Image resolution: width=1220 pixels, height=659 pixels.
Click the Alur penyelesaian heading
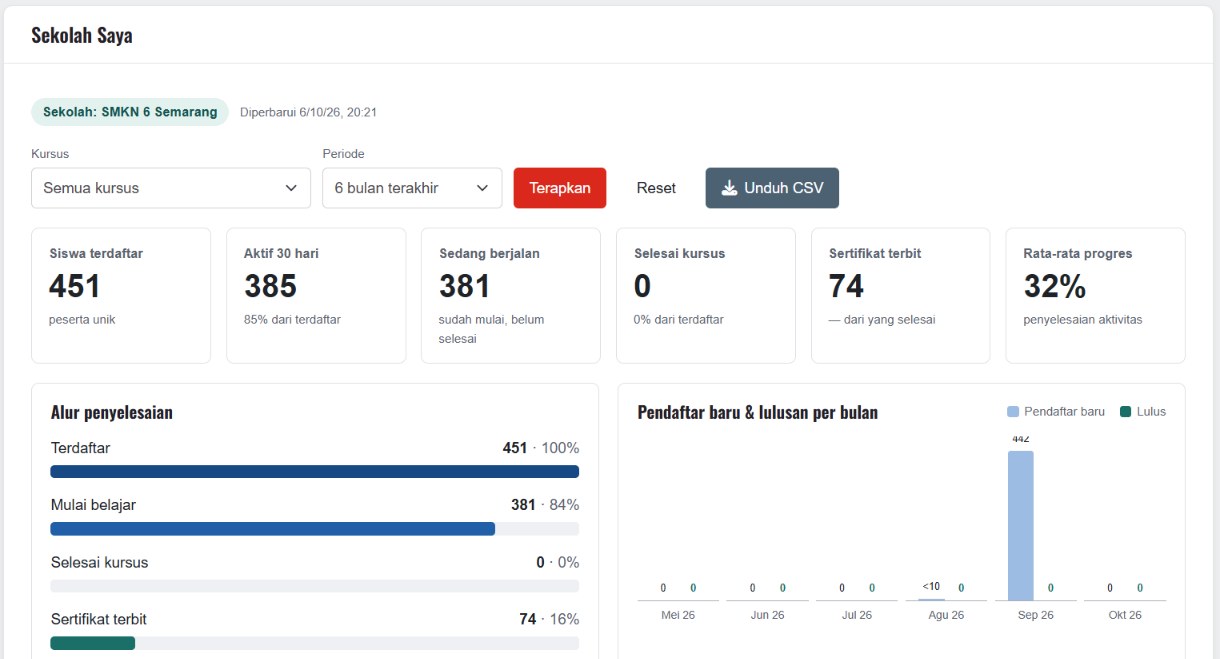112,412
